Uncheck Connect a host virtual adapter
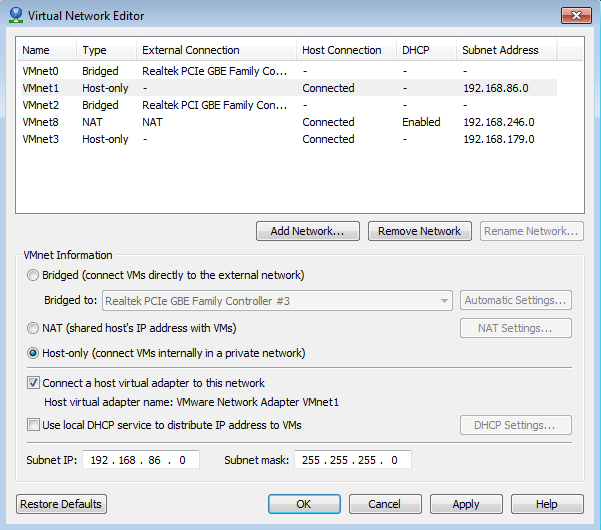The width and height of the screenshot is (601, 530). [35, 383]
